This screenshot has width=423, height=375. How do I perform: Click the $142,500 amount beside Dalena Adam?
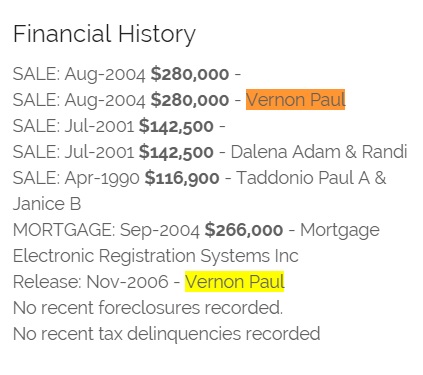[176, 152]
